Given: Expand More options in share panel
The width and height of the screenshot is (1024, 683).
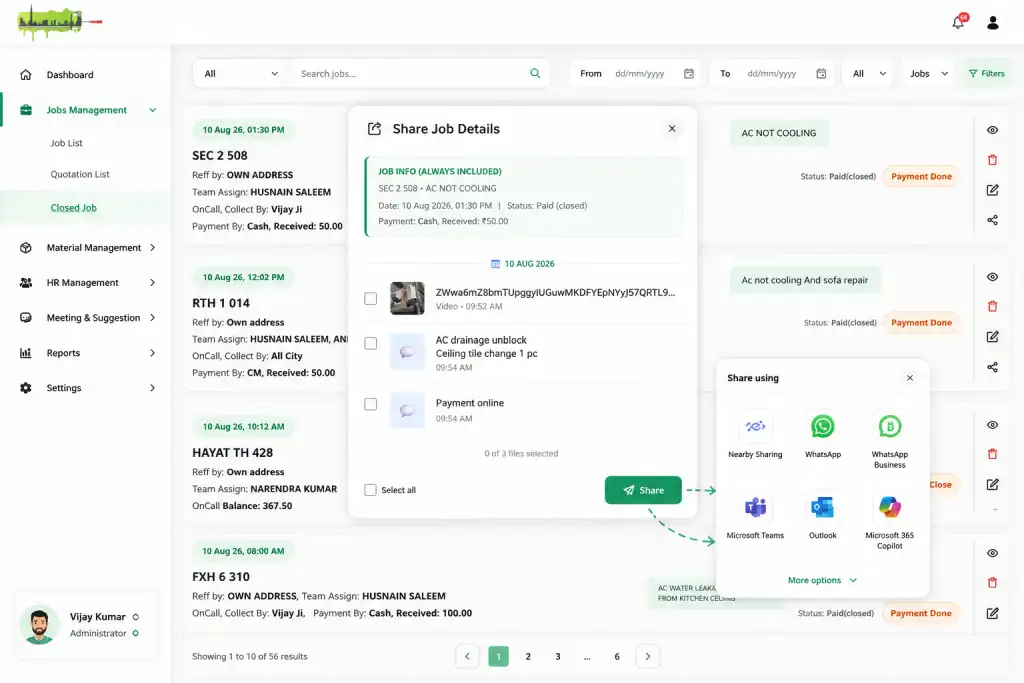Looking at the screenshot, I should tap(822, 580).
